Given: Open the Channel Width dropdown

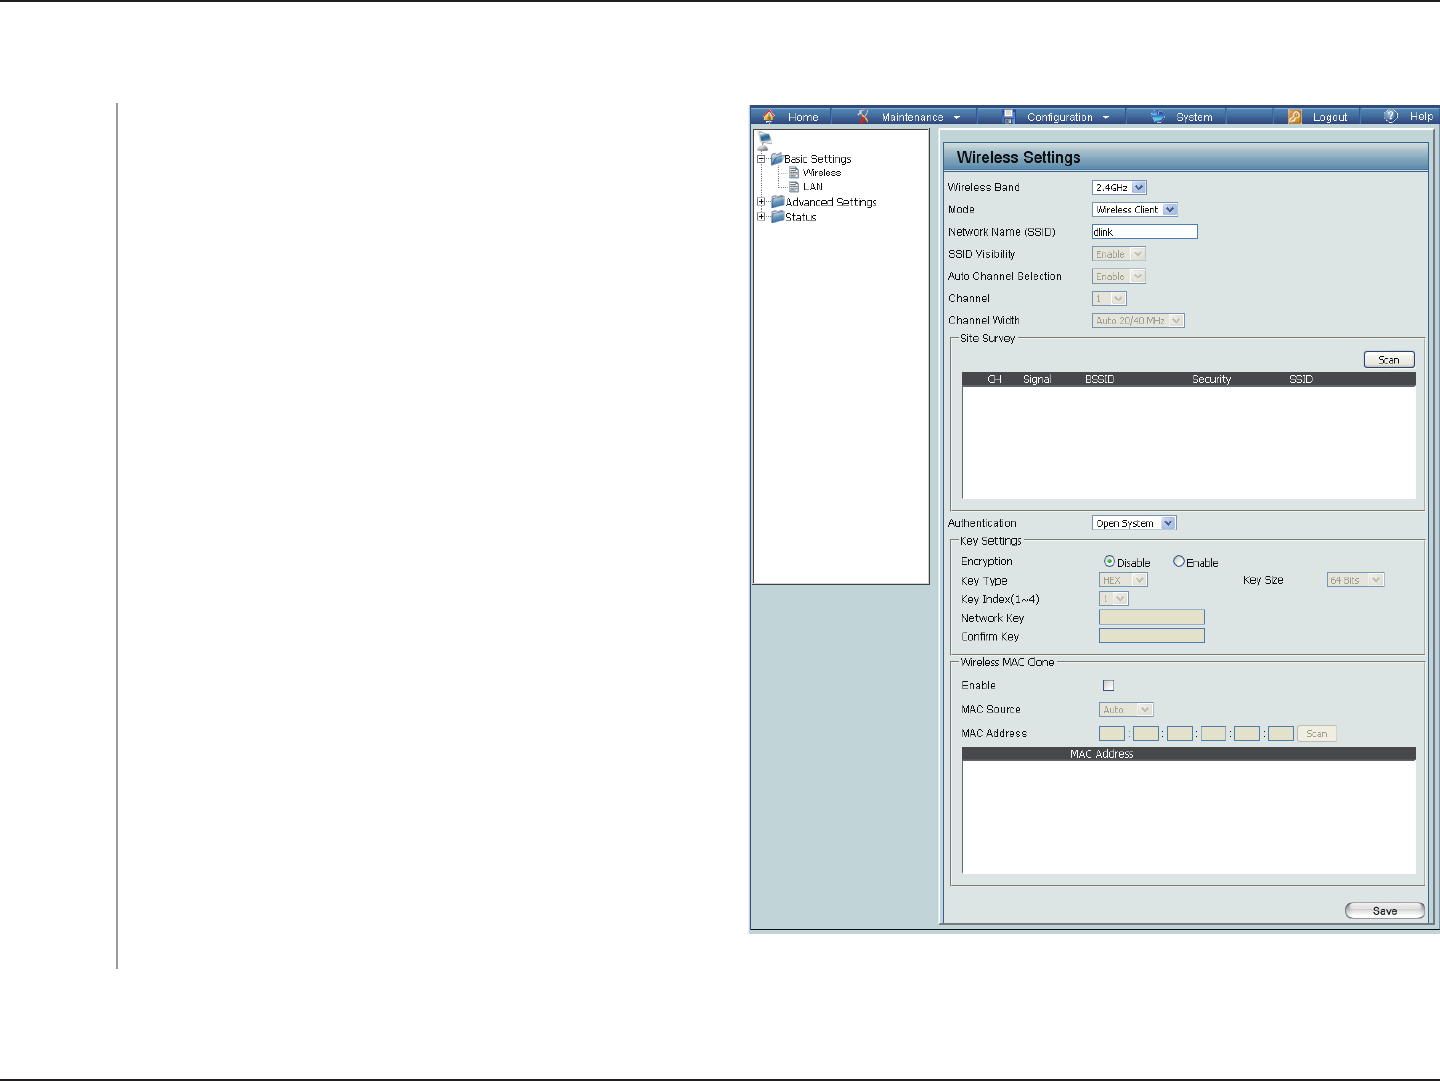Looking at the screenshot, I should pos(1138,320).
